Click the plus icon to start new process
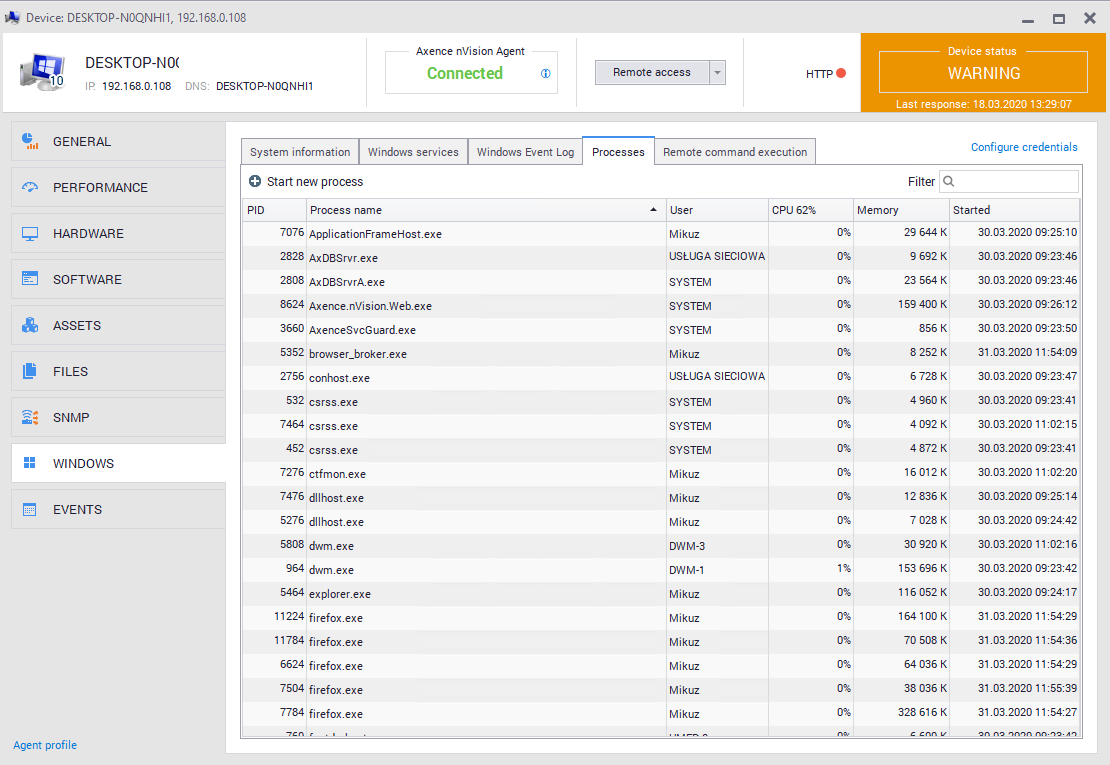The image size is (1110, 765). click(255, 182)
